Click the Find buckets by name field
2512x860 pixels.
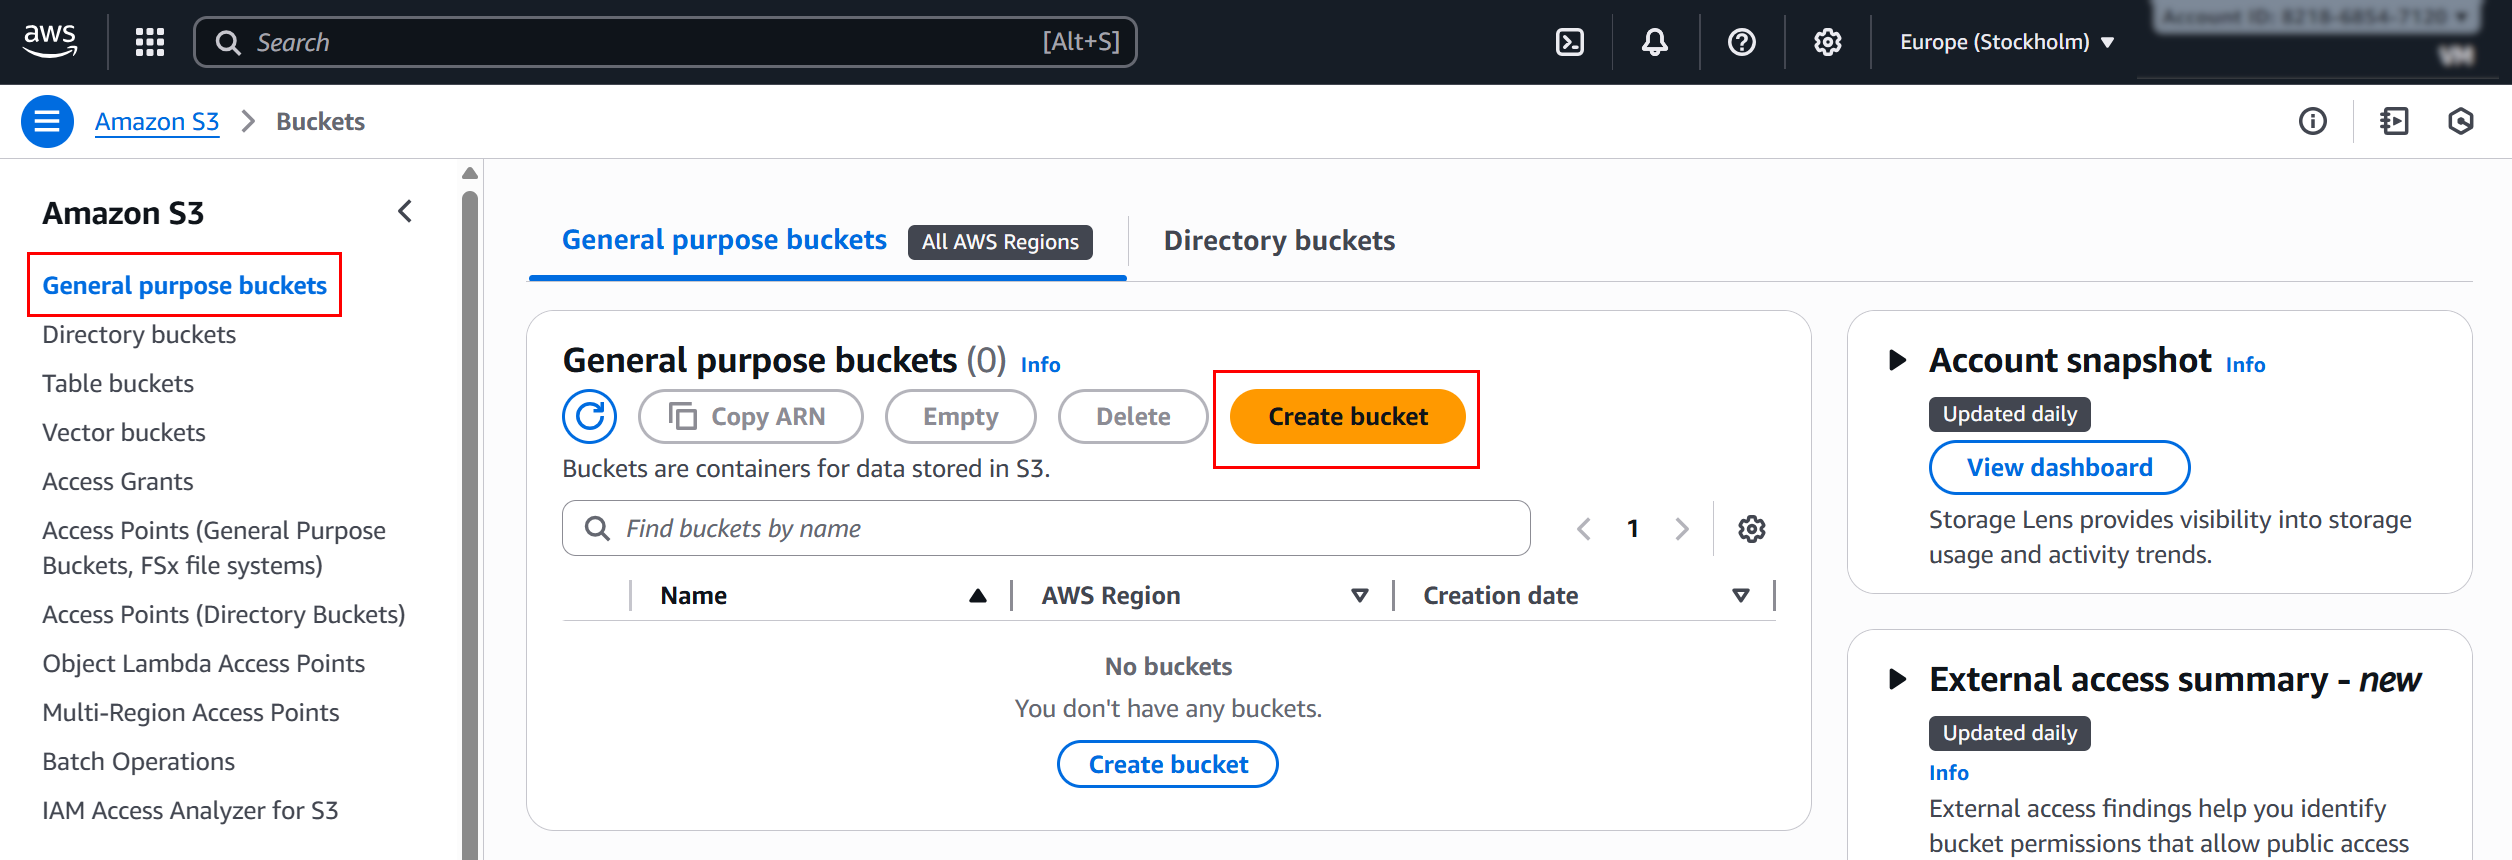1046,528
